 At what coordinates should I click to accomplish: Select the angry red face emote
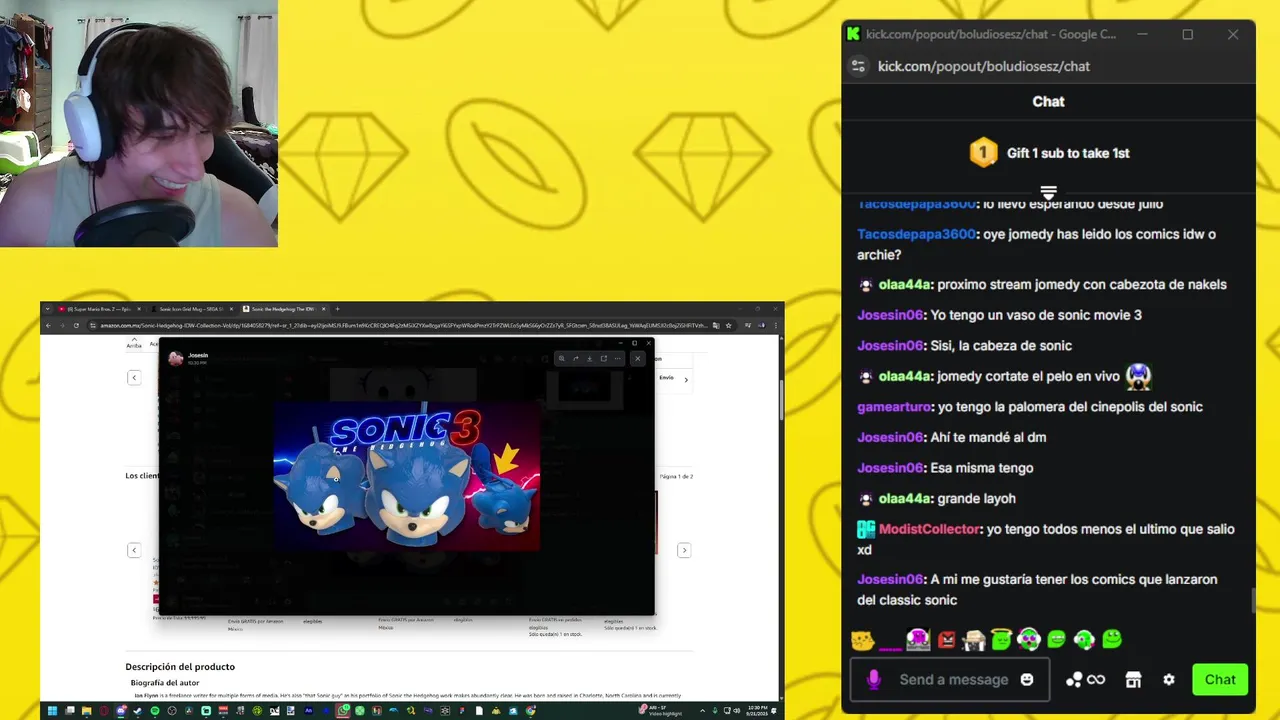pos(946,640)
